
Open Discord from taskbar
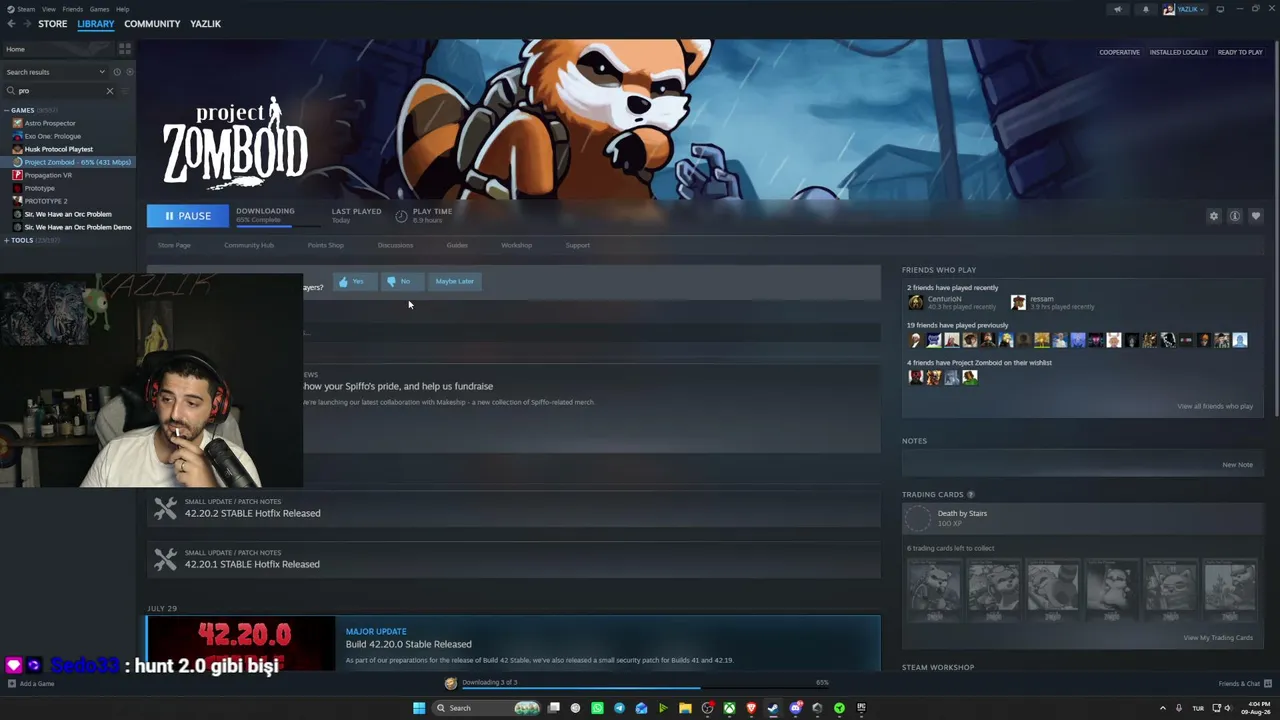click(795, 708)
